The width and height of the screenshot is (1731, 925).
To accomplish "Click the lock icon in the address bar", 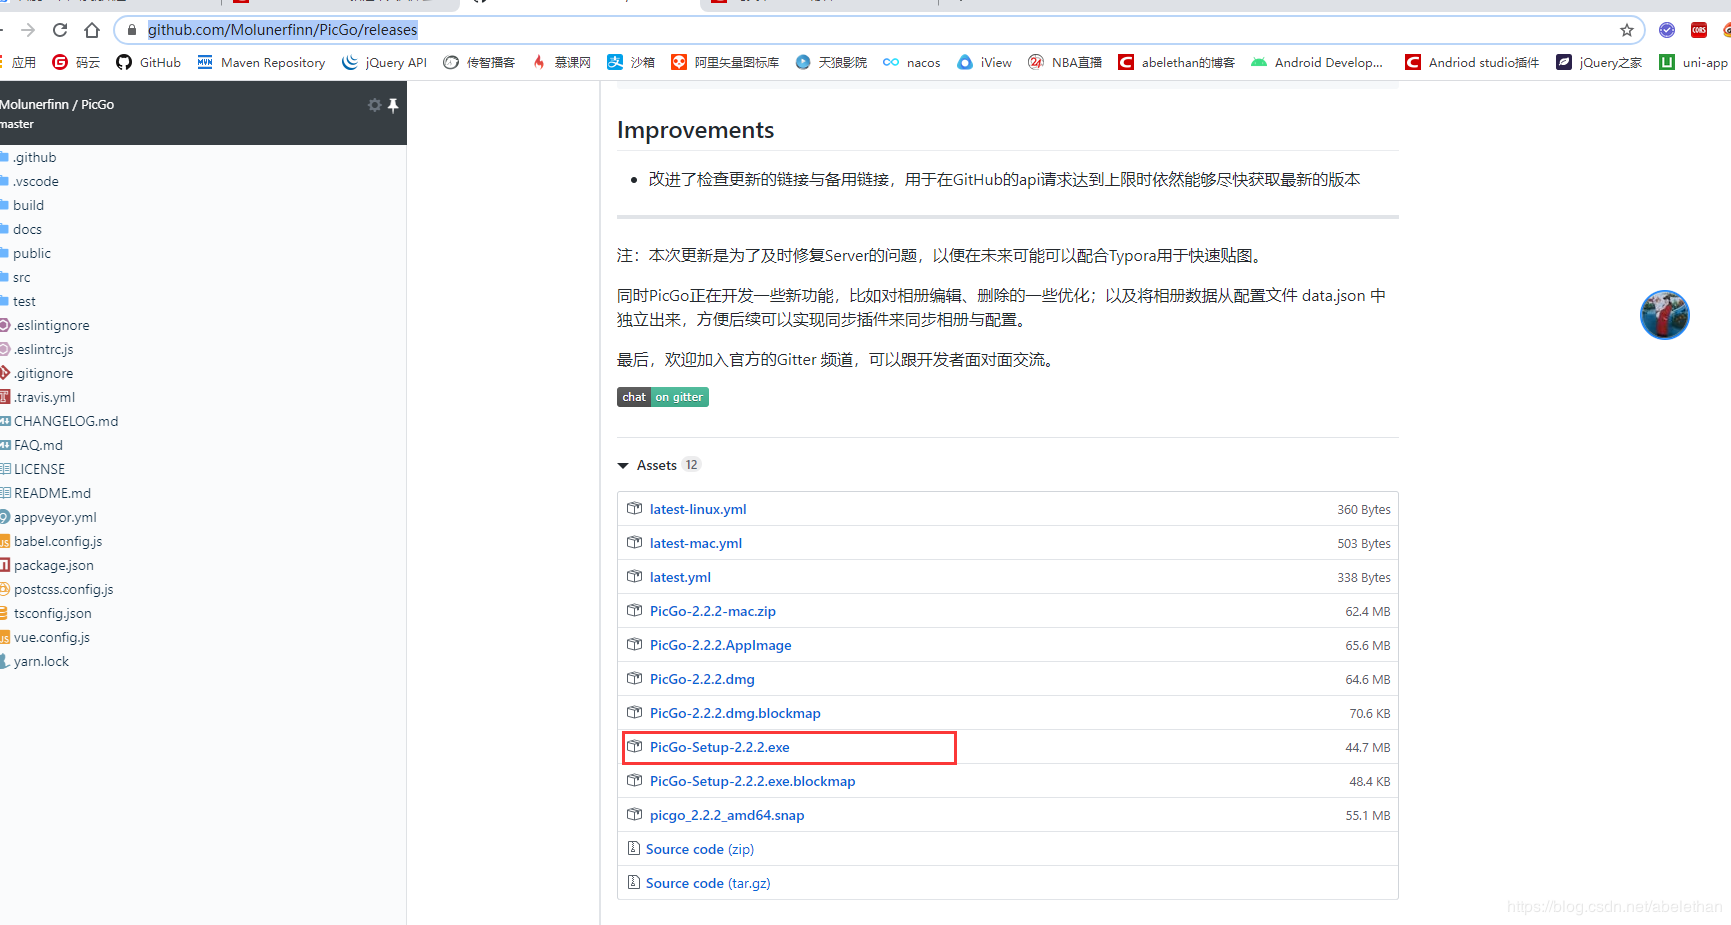I will tap(132, 30).
